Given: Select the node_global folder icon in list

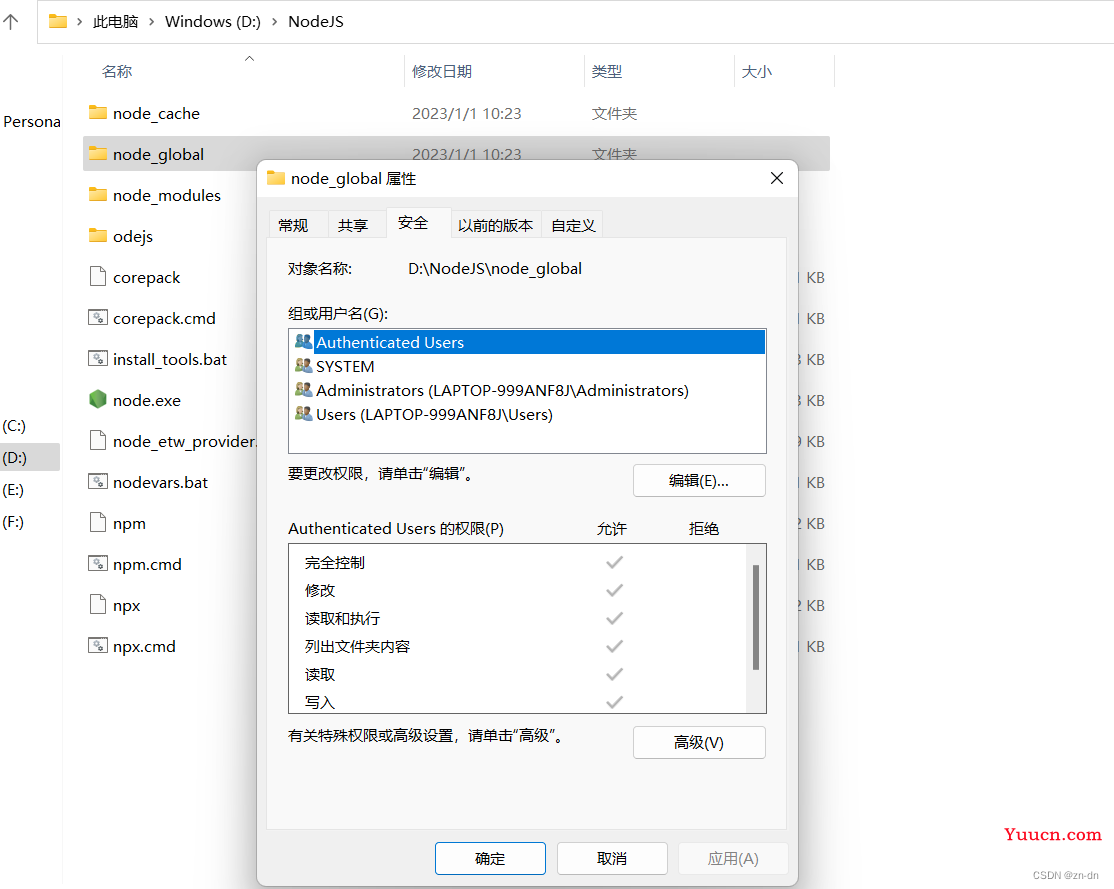Looking at the screenshot, I should [x=98, y=153].
